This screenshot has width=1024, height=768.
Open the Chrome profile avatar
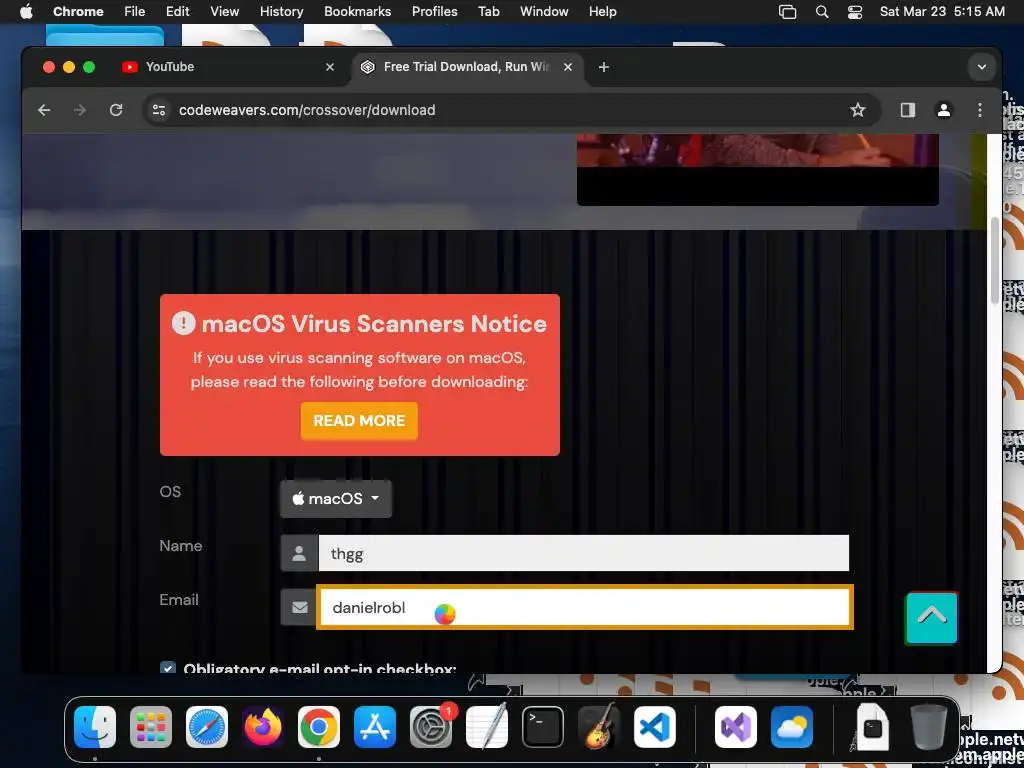click(x=944, y=110)
